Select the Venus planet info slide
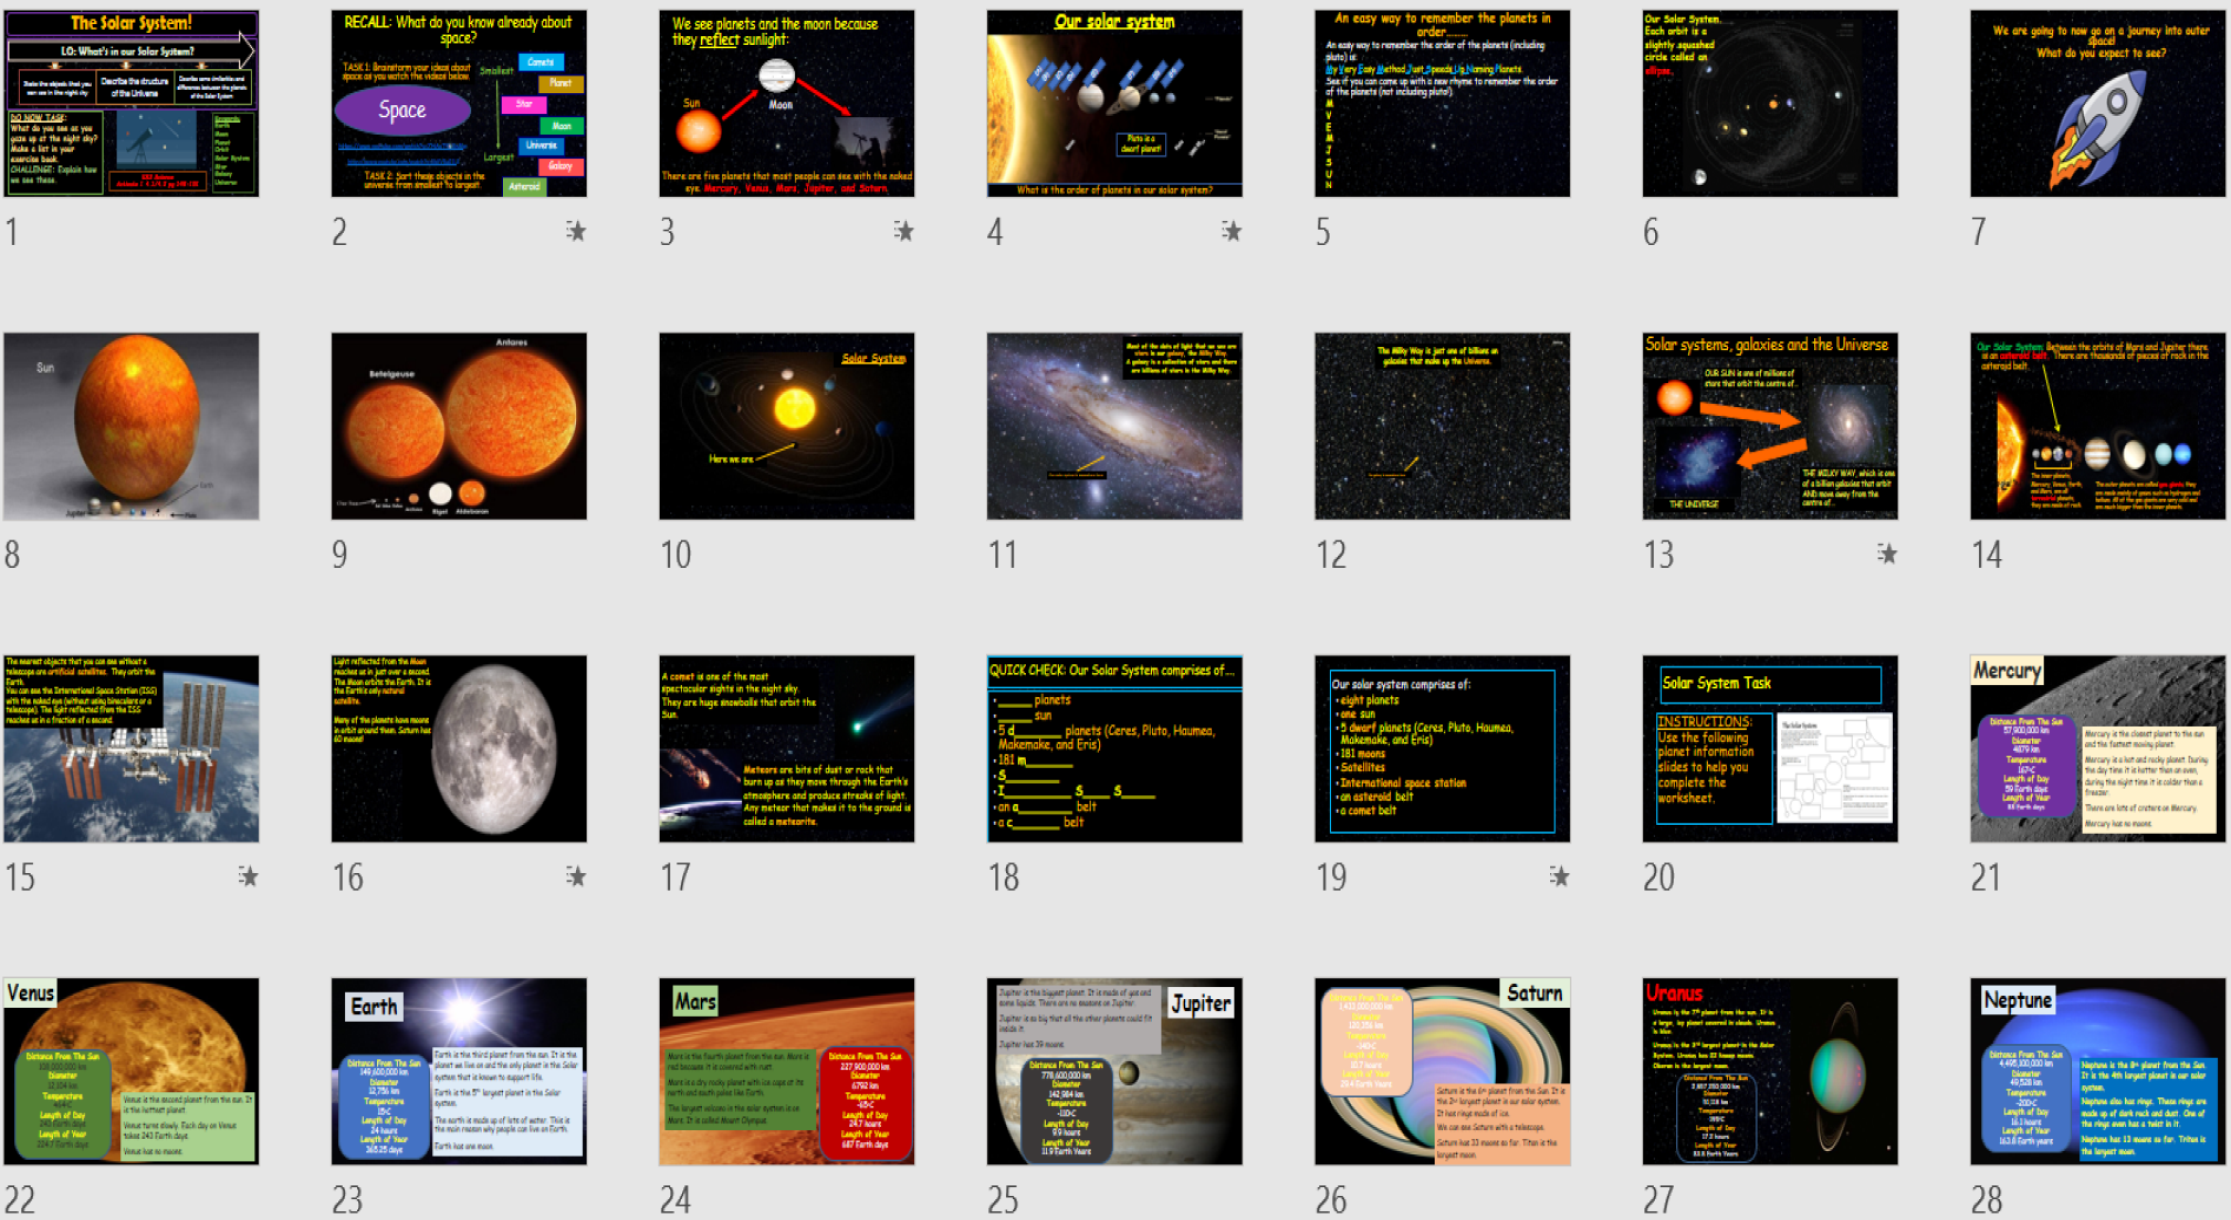The width and height of the screenshot is (2231, 1220). click(x=132, y=1071)
